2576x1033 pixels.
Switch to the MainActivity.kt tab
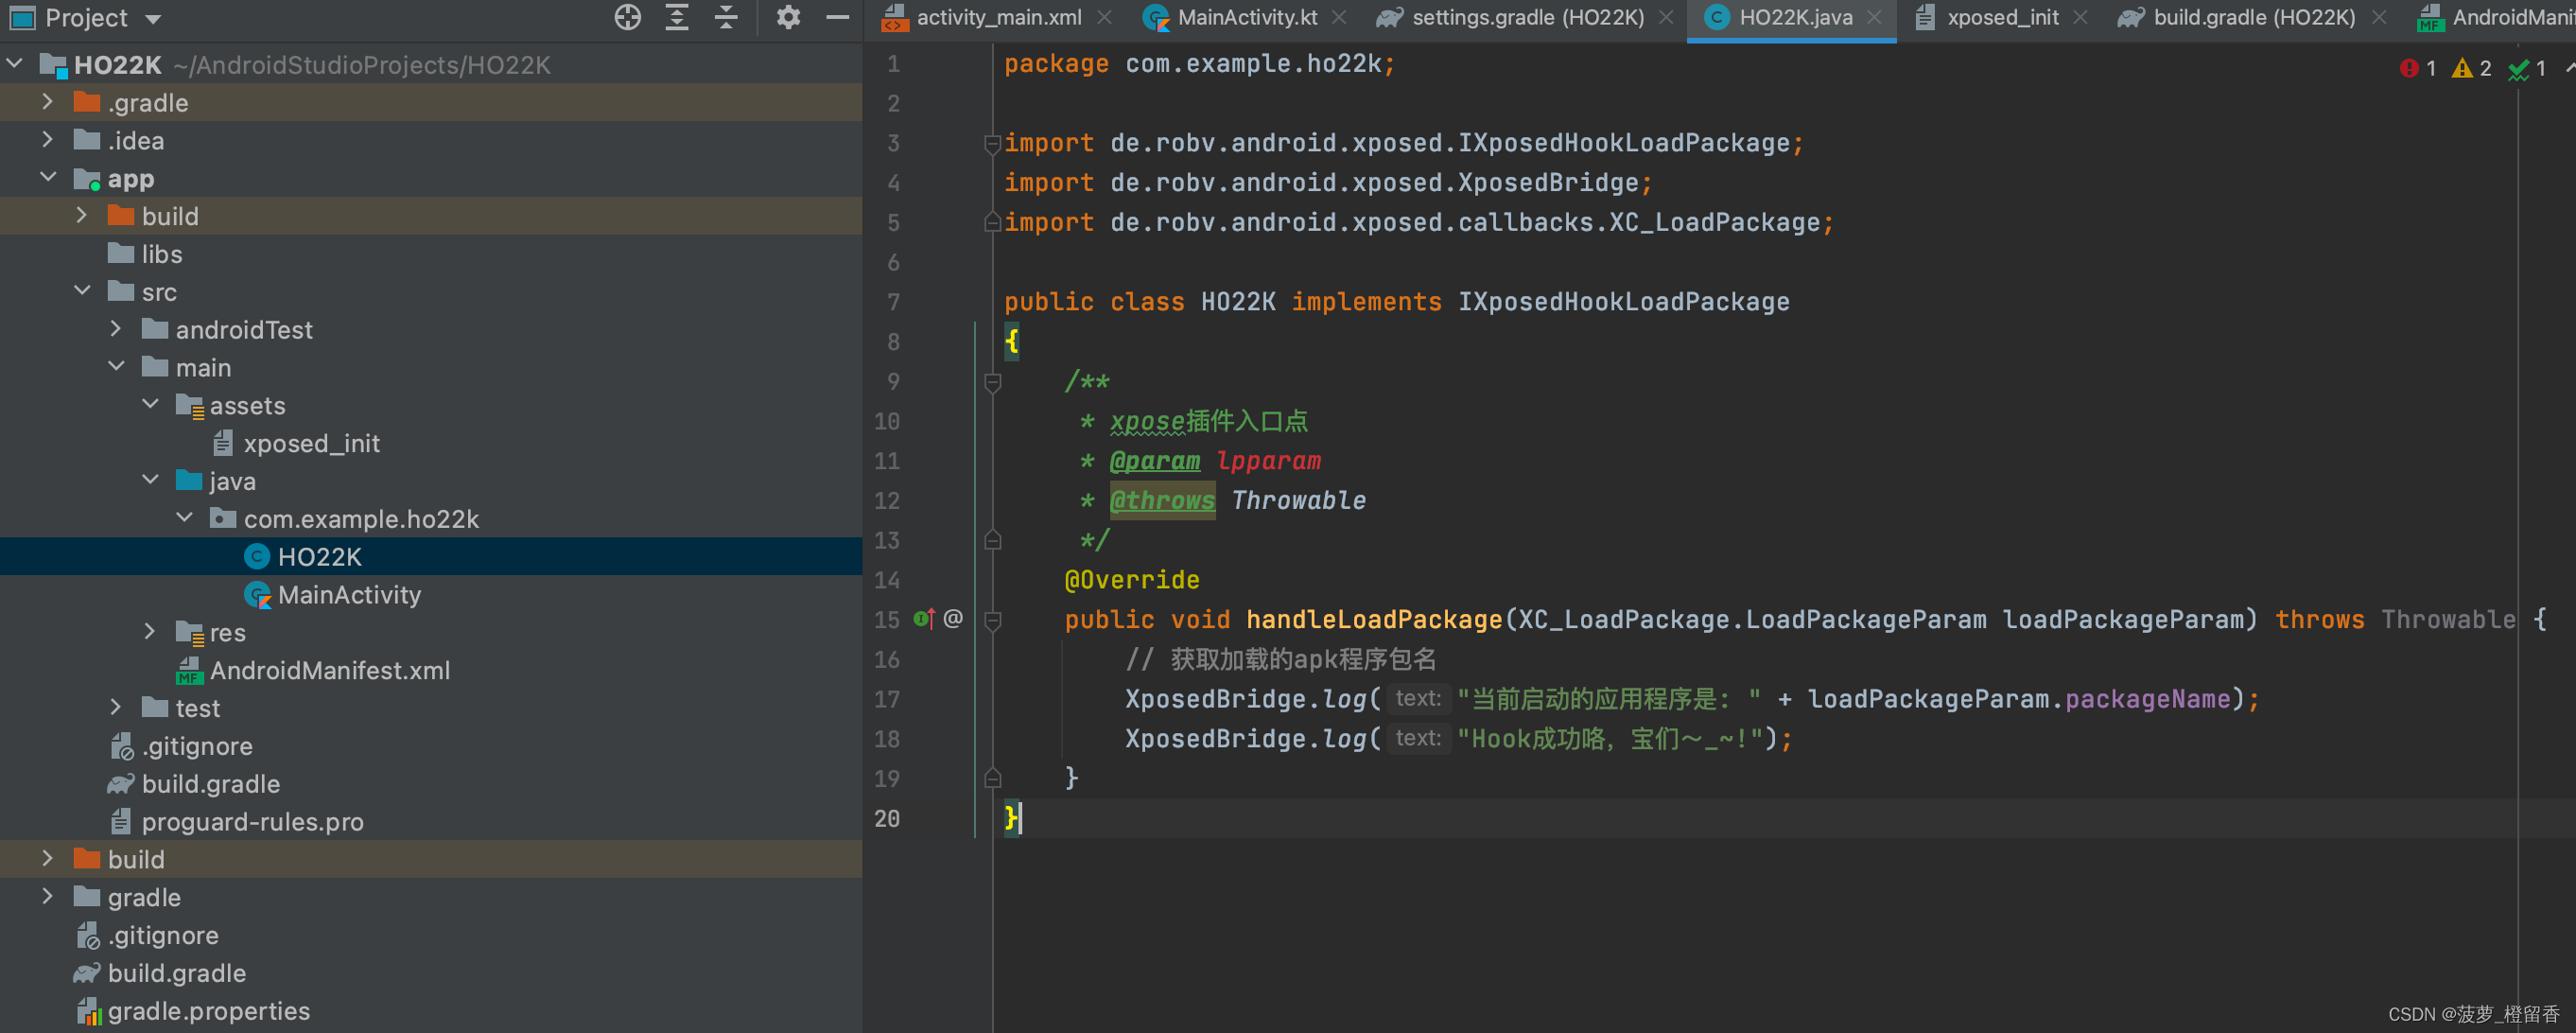1246,17
